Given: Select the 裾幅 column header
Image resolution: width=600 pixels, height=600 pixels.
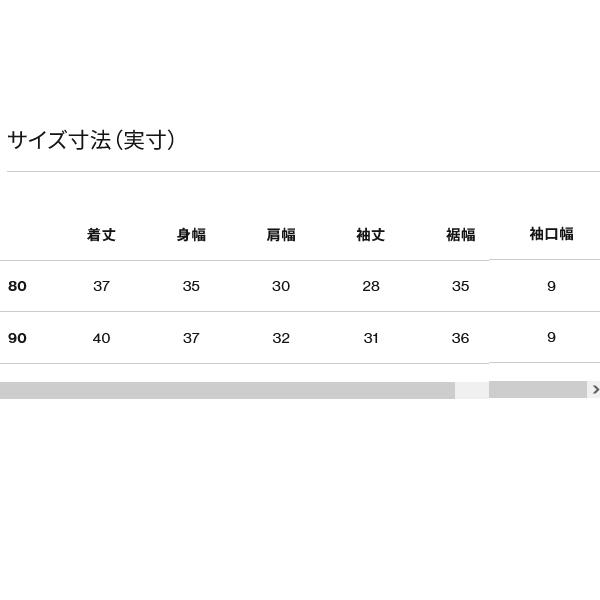Looking at the screenshot, I should pos(460,235).
